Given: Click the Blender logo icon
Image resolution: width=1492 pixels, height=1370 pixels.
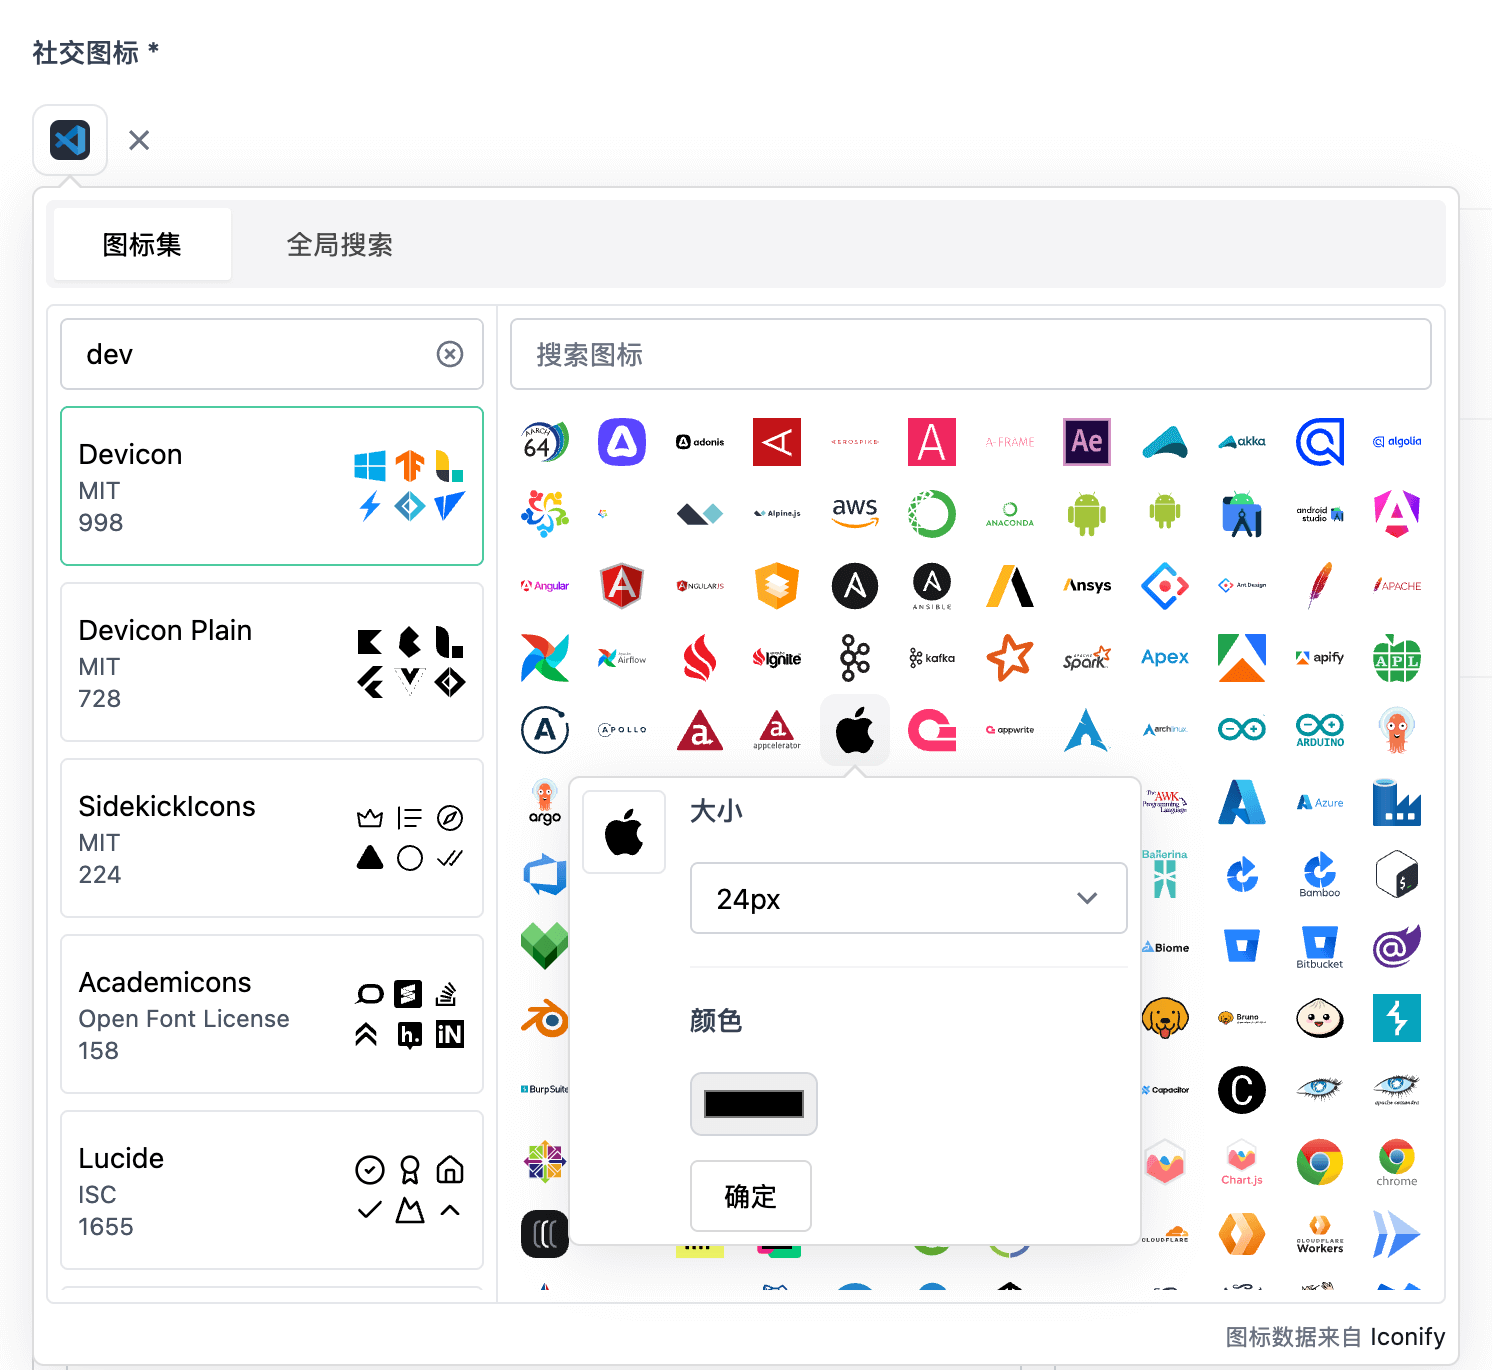Looking at the screenshot, I should (545, 1019).
